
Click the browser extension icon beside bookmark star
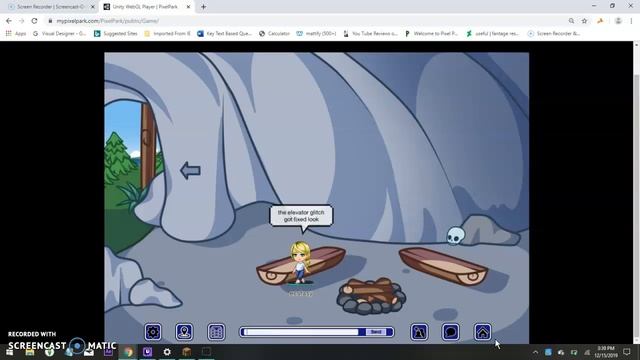600,21
